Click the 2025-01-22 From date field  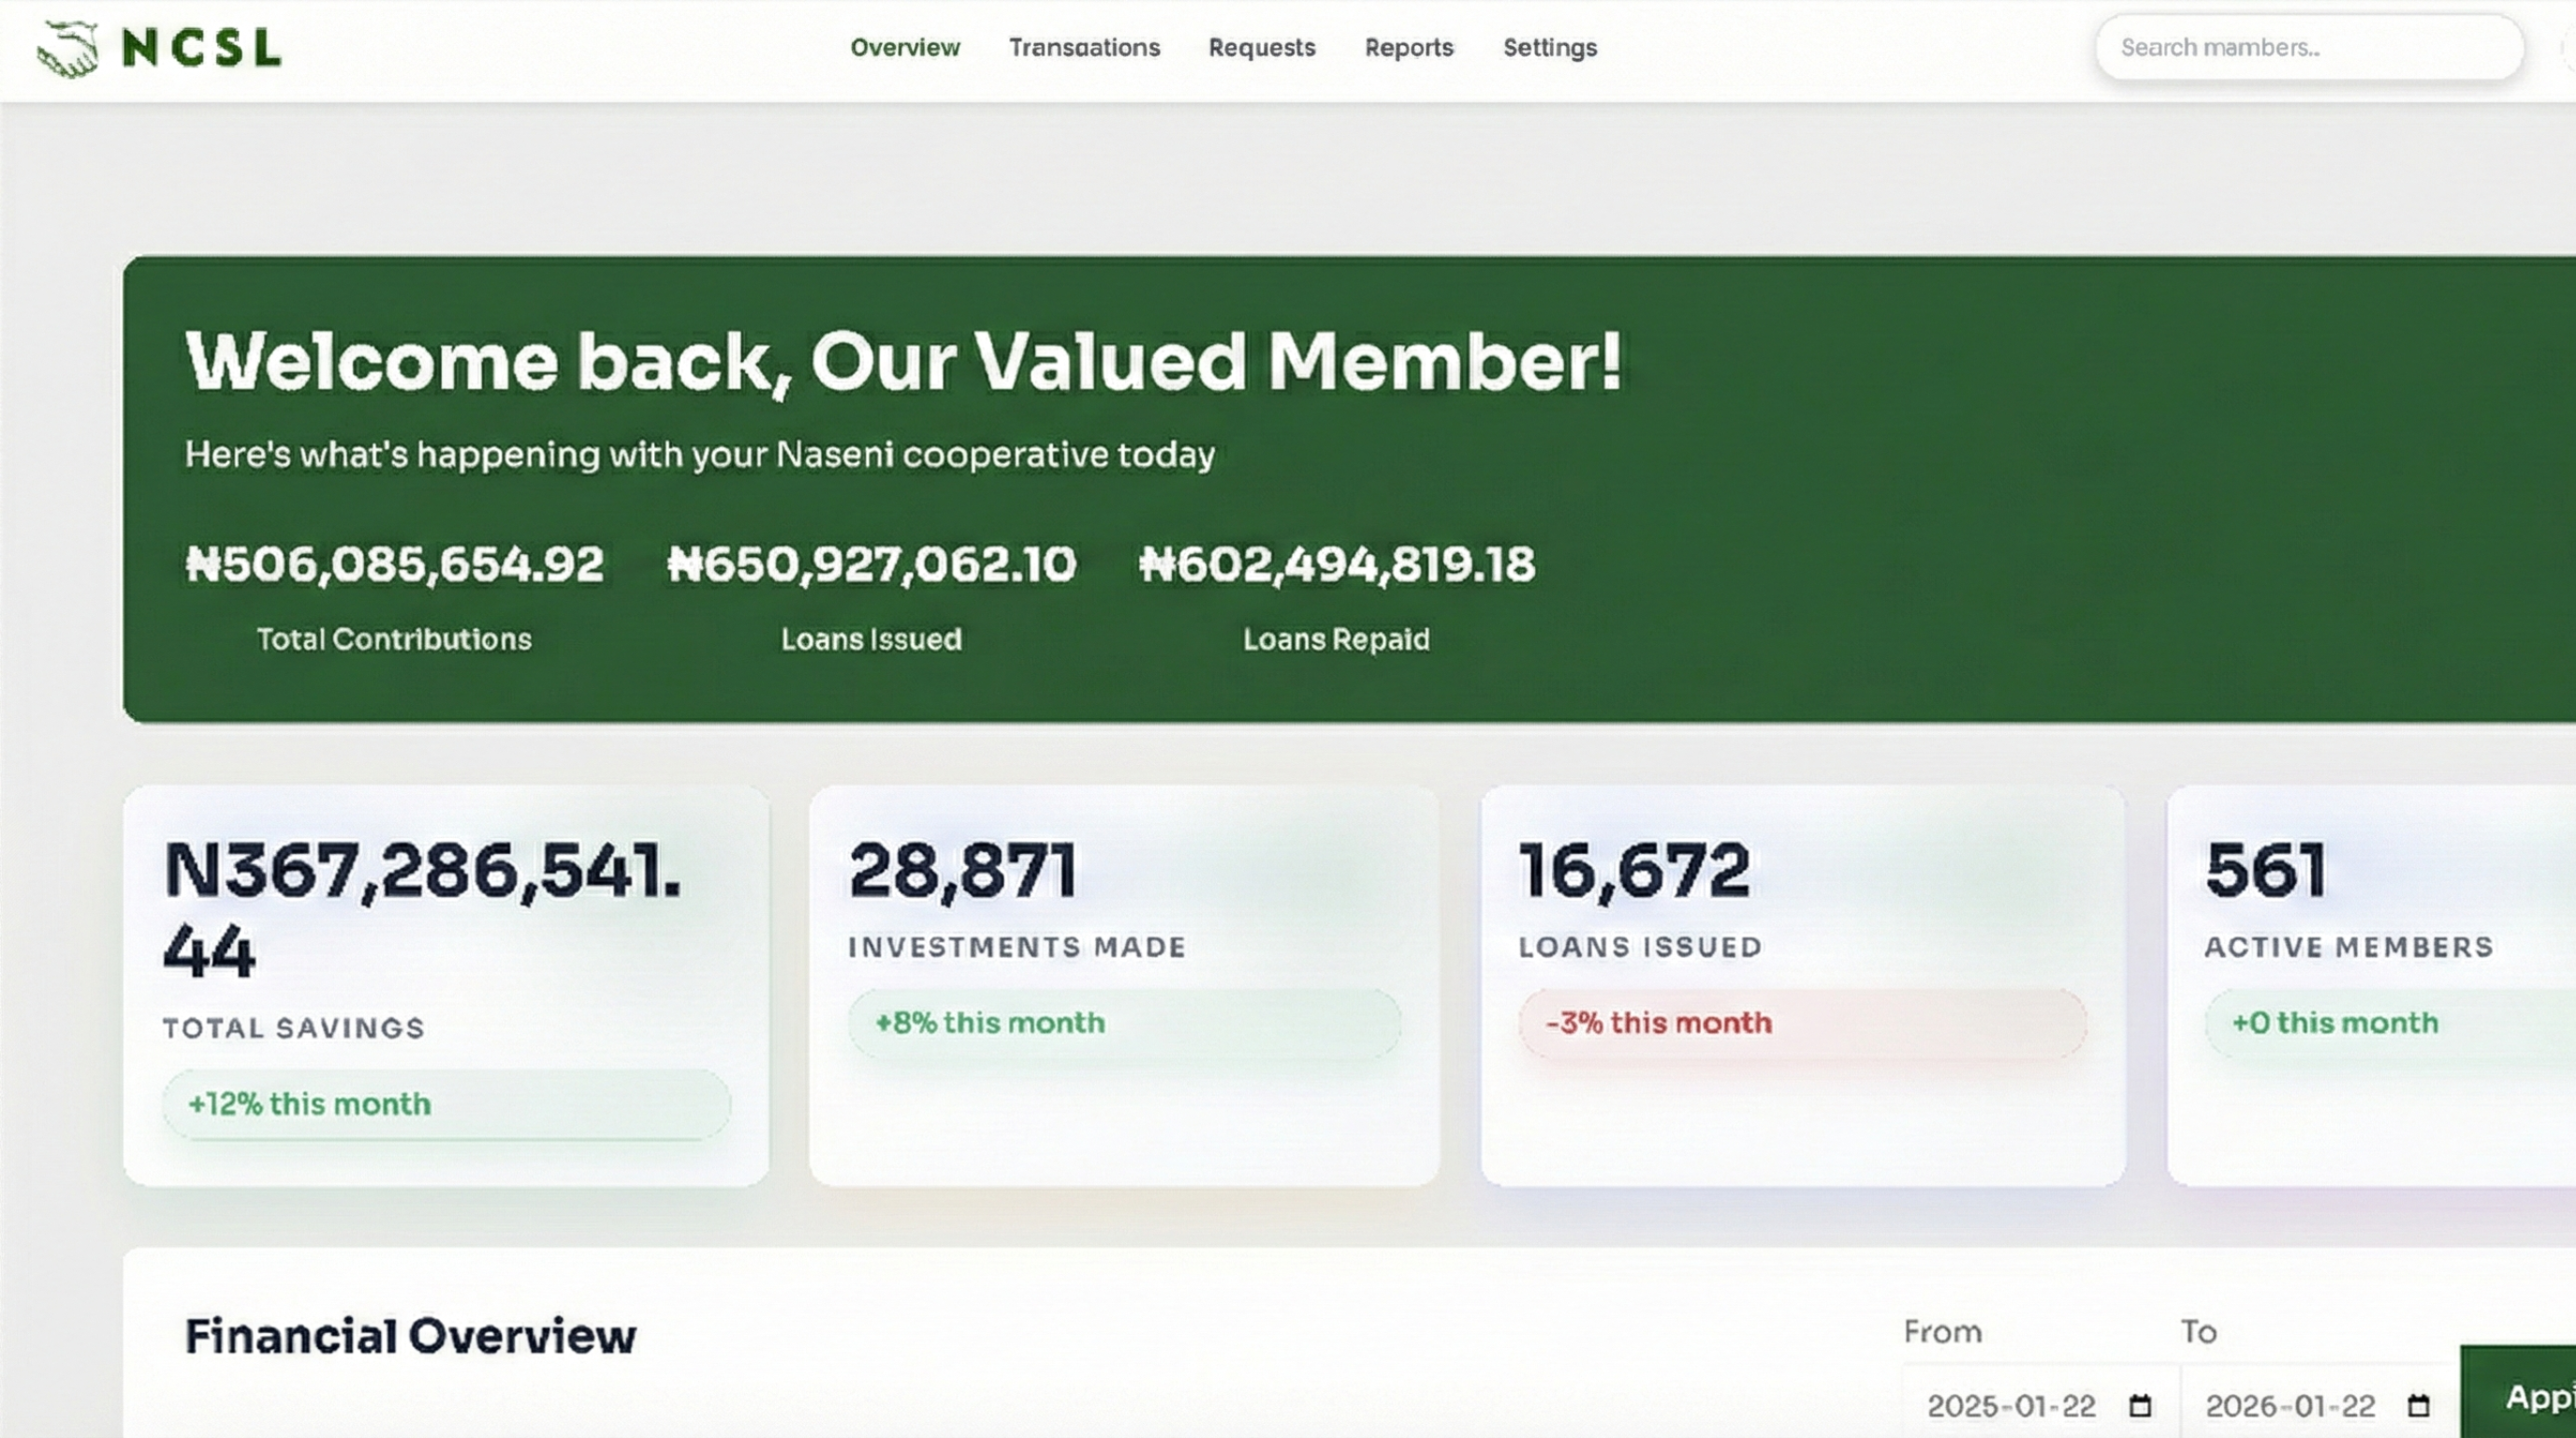click(x=2010, y=1406)
